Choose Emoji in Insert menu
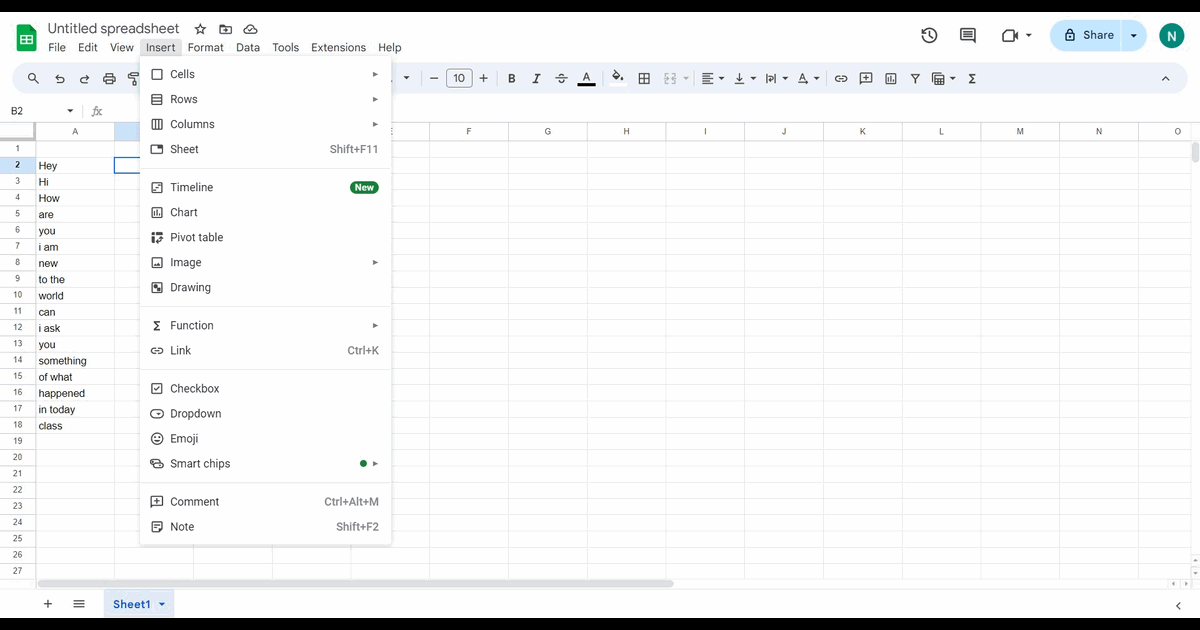This screenshot has height=630, width=1200. pyautogui.click(x=265, y=438)
